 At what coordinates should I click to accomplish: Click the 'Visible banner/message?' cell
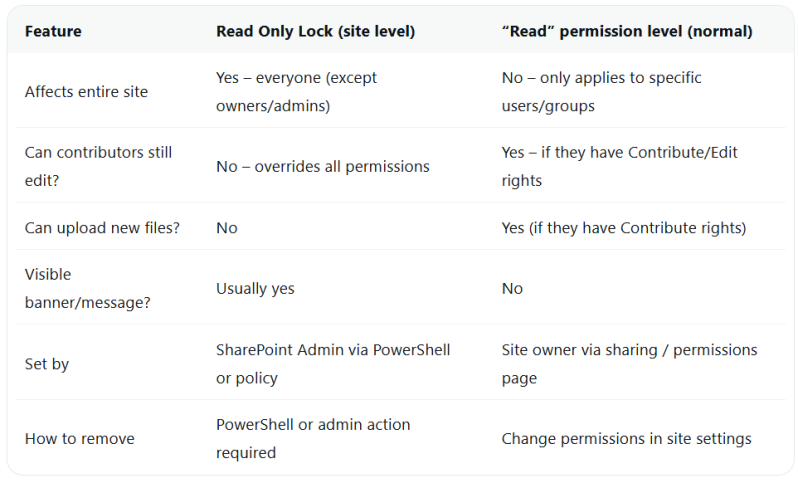(87, 288)
